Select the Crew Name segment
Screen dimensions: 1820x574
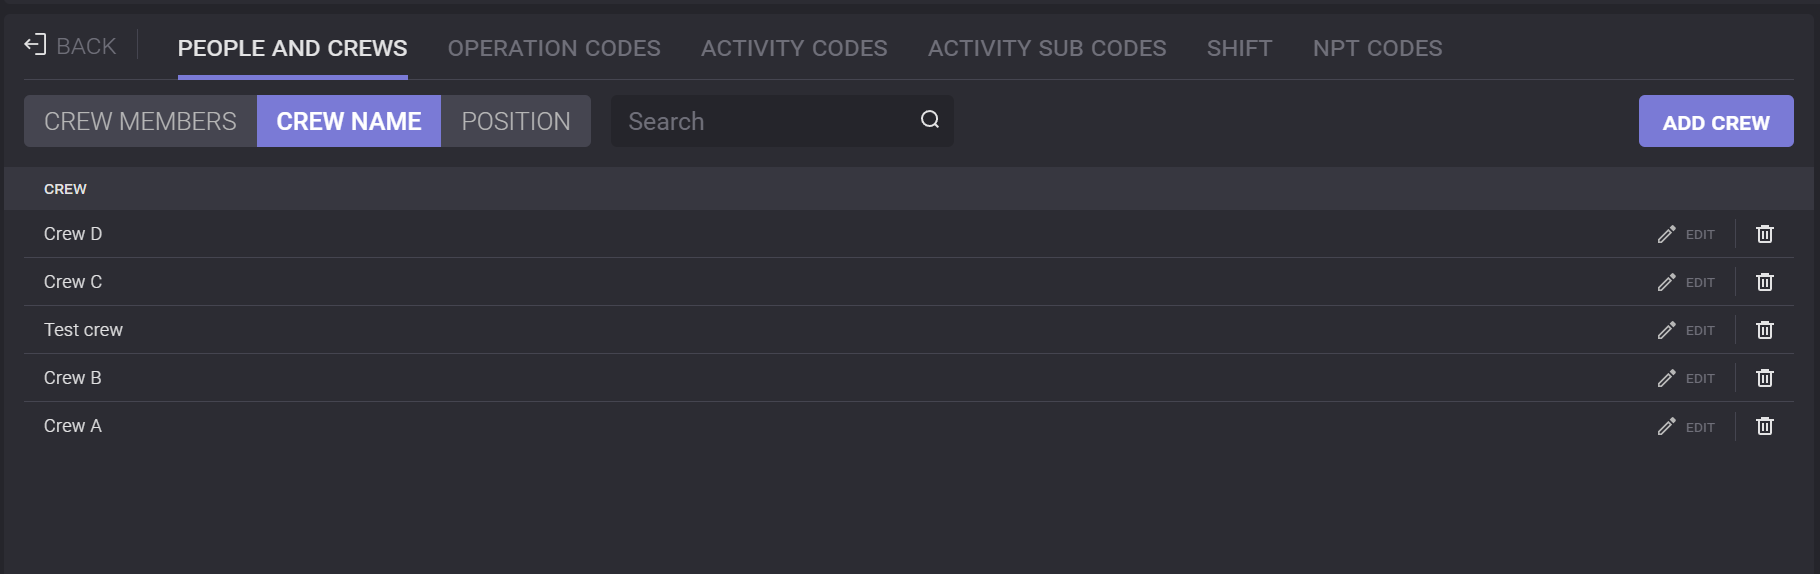click(x=349, y=121)
